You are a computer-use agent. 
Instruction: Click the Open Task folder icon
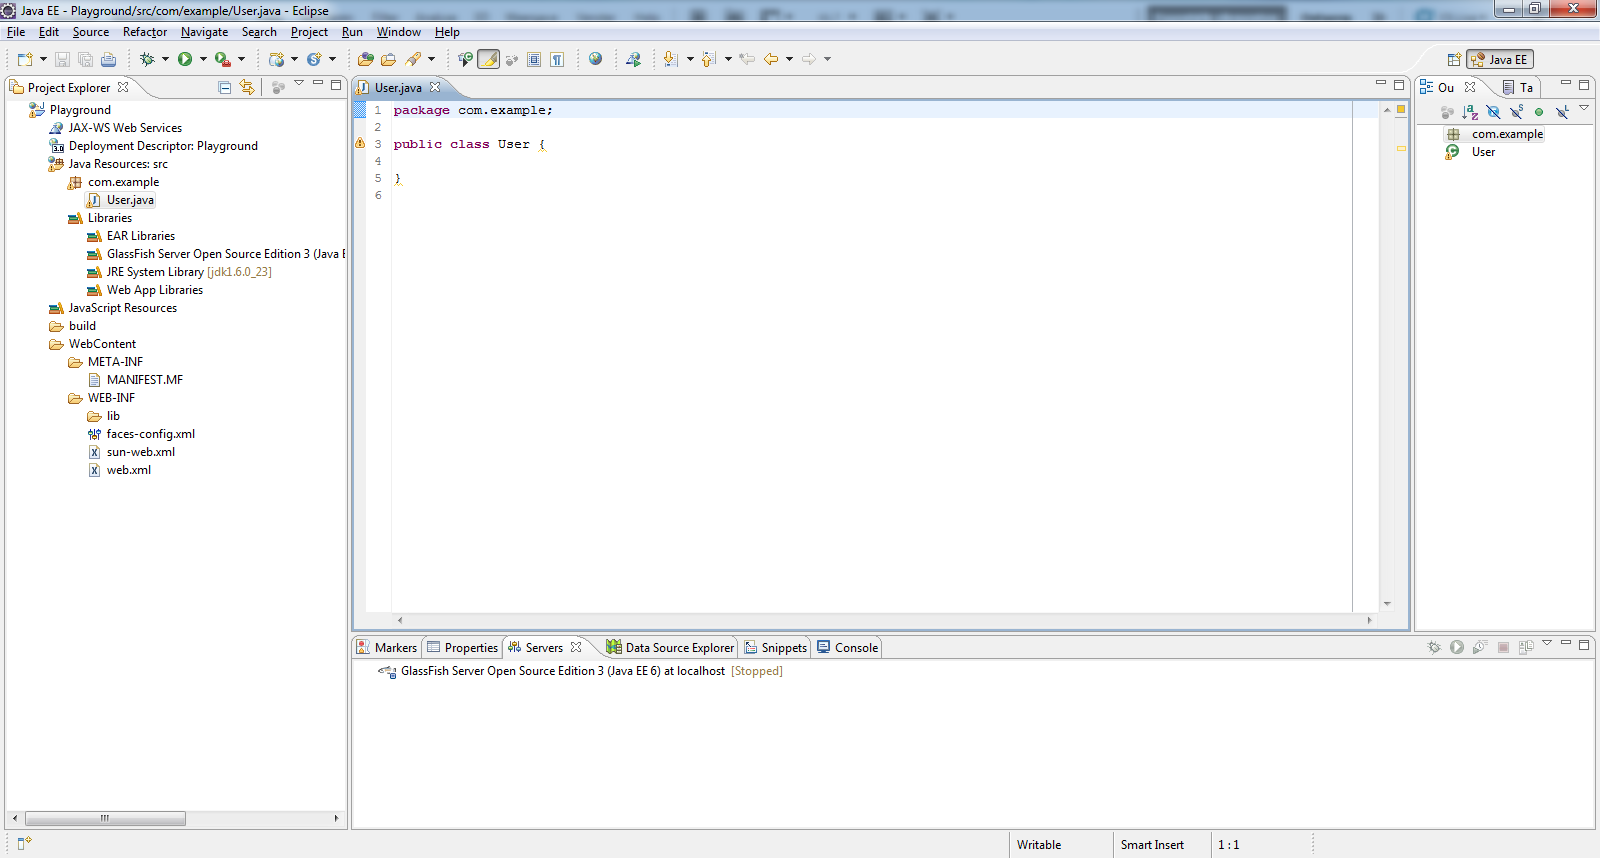(389, 59)
